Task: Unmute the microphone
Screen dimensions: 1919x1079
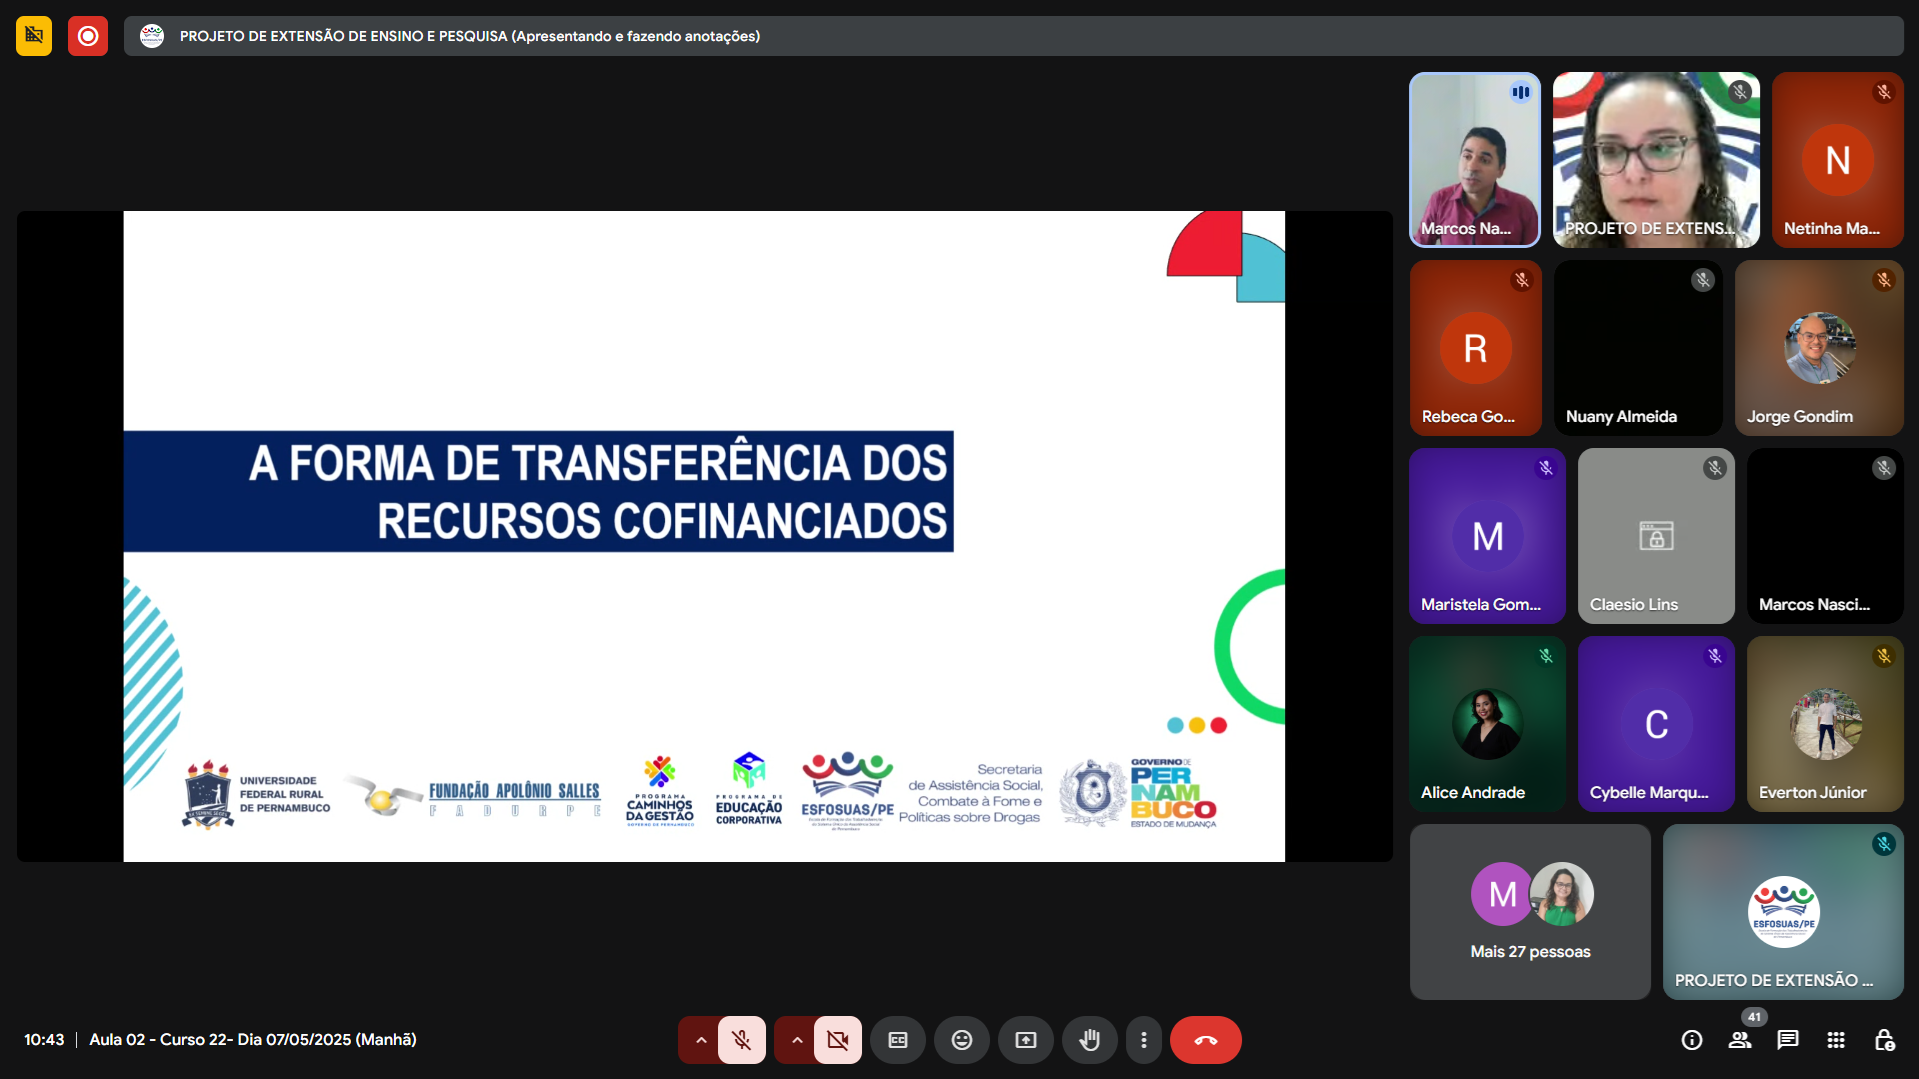Action: click(x=741, y=1040)
